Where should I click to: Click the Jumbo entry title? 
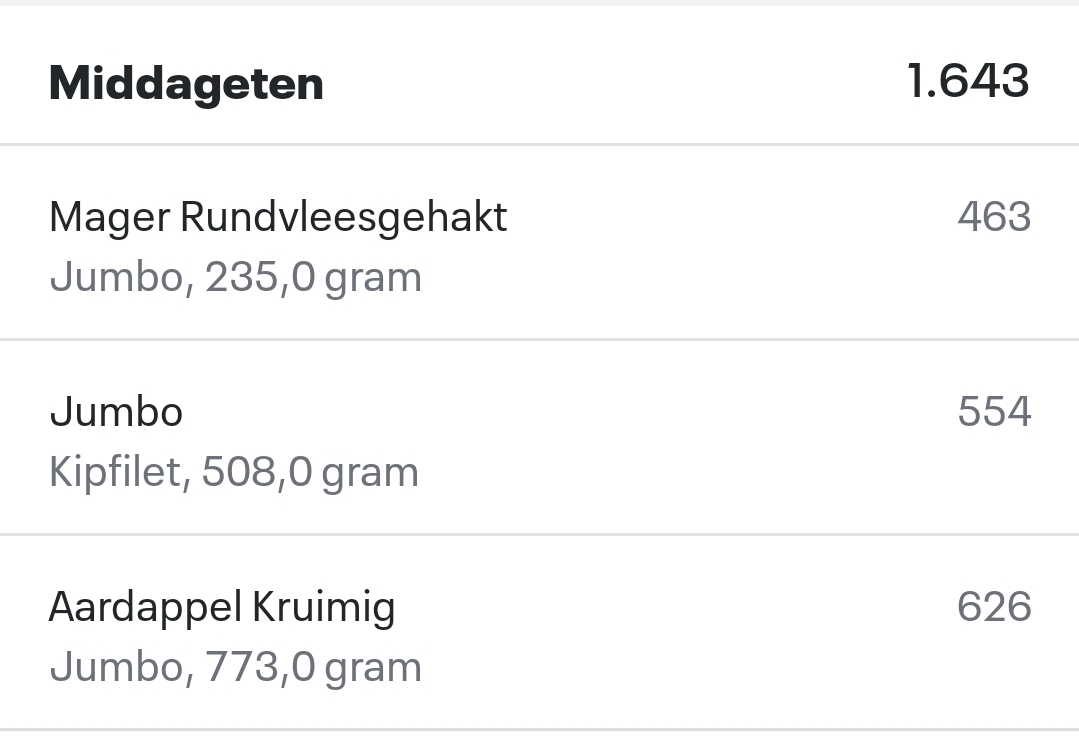(x=115, y=410)
